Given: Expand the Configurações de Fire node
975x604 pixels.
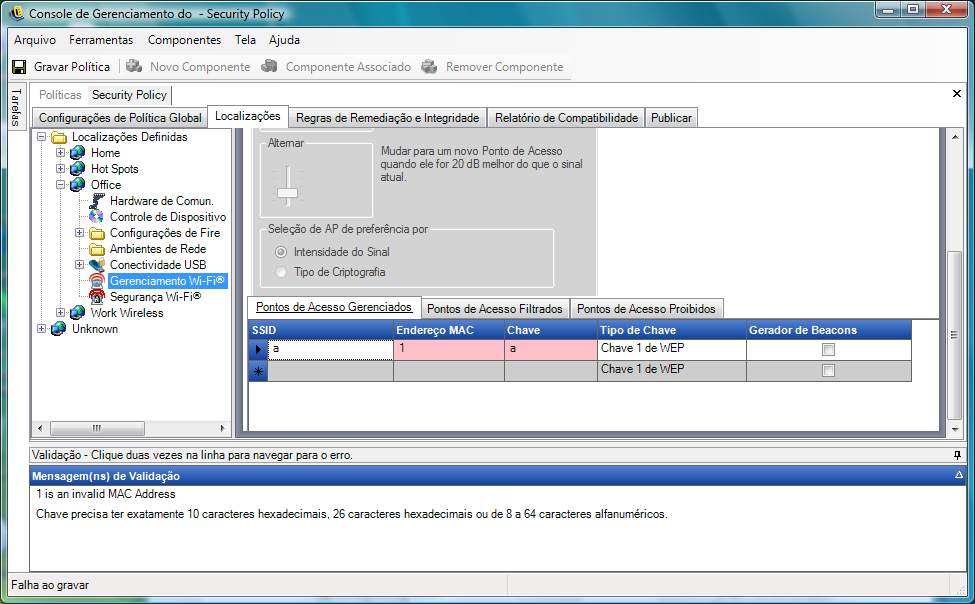Looking at the screenshot, I should (x=80, y=233).
